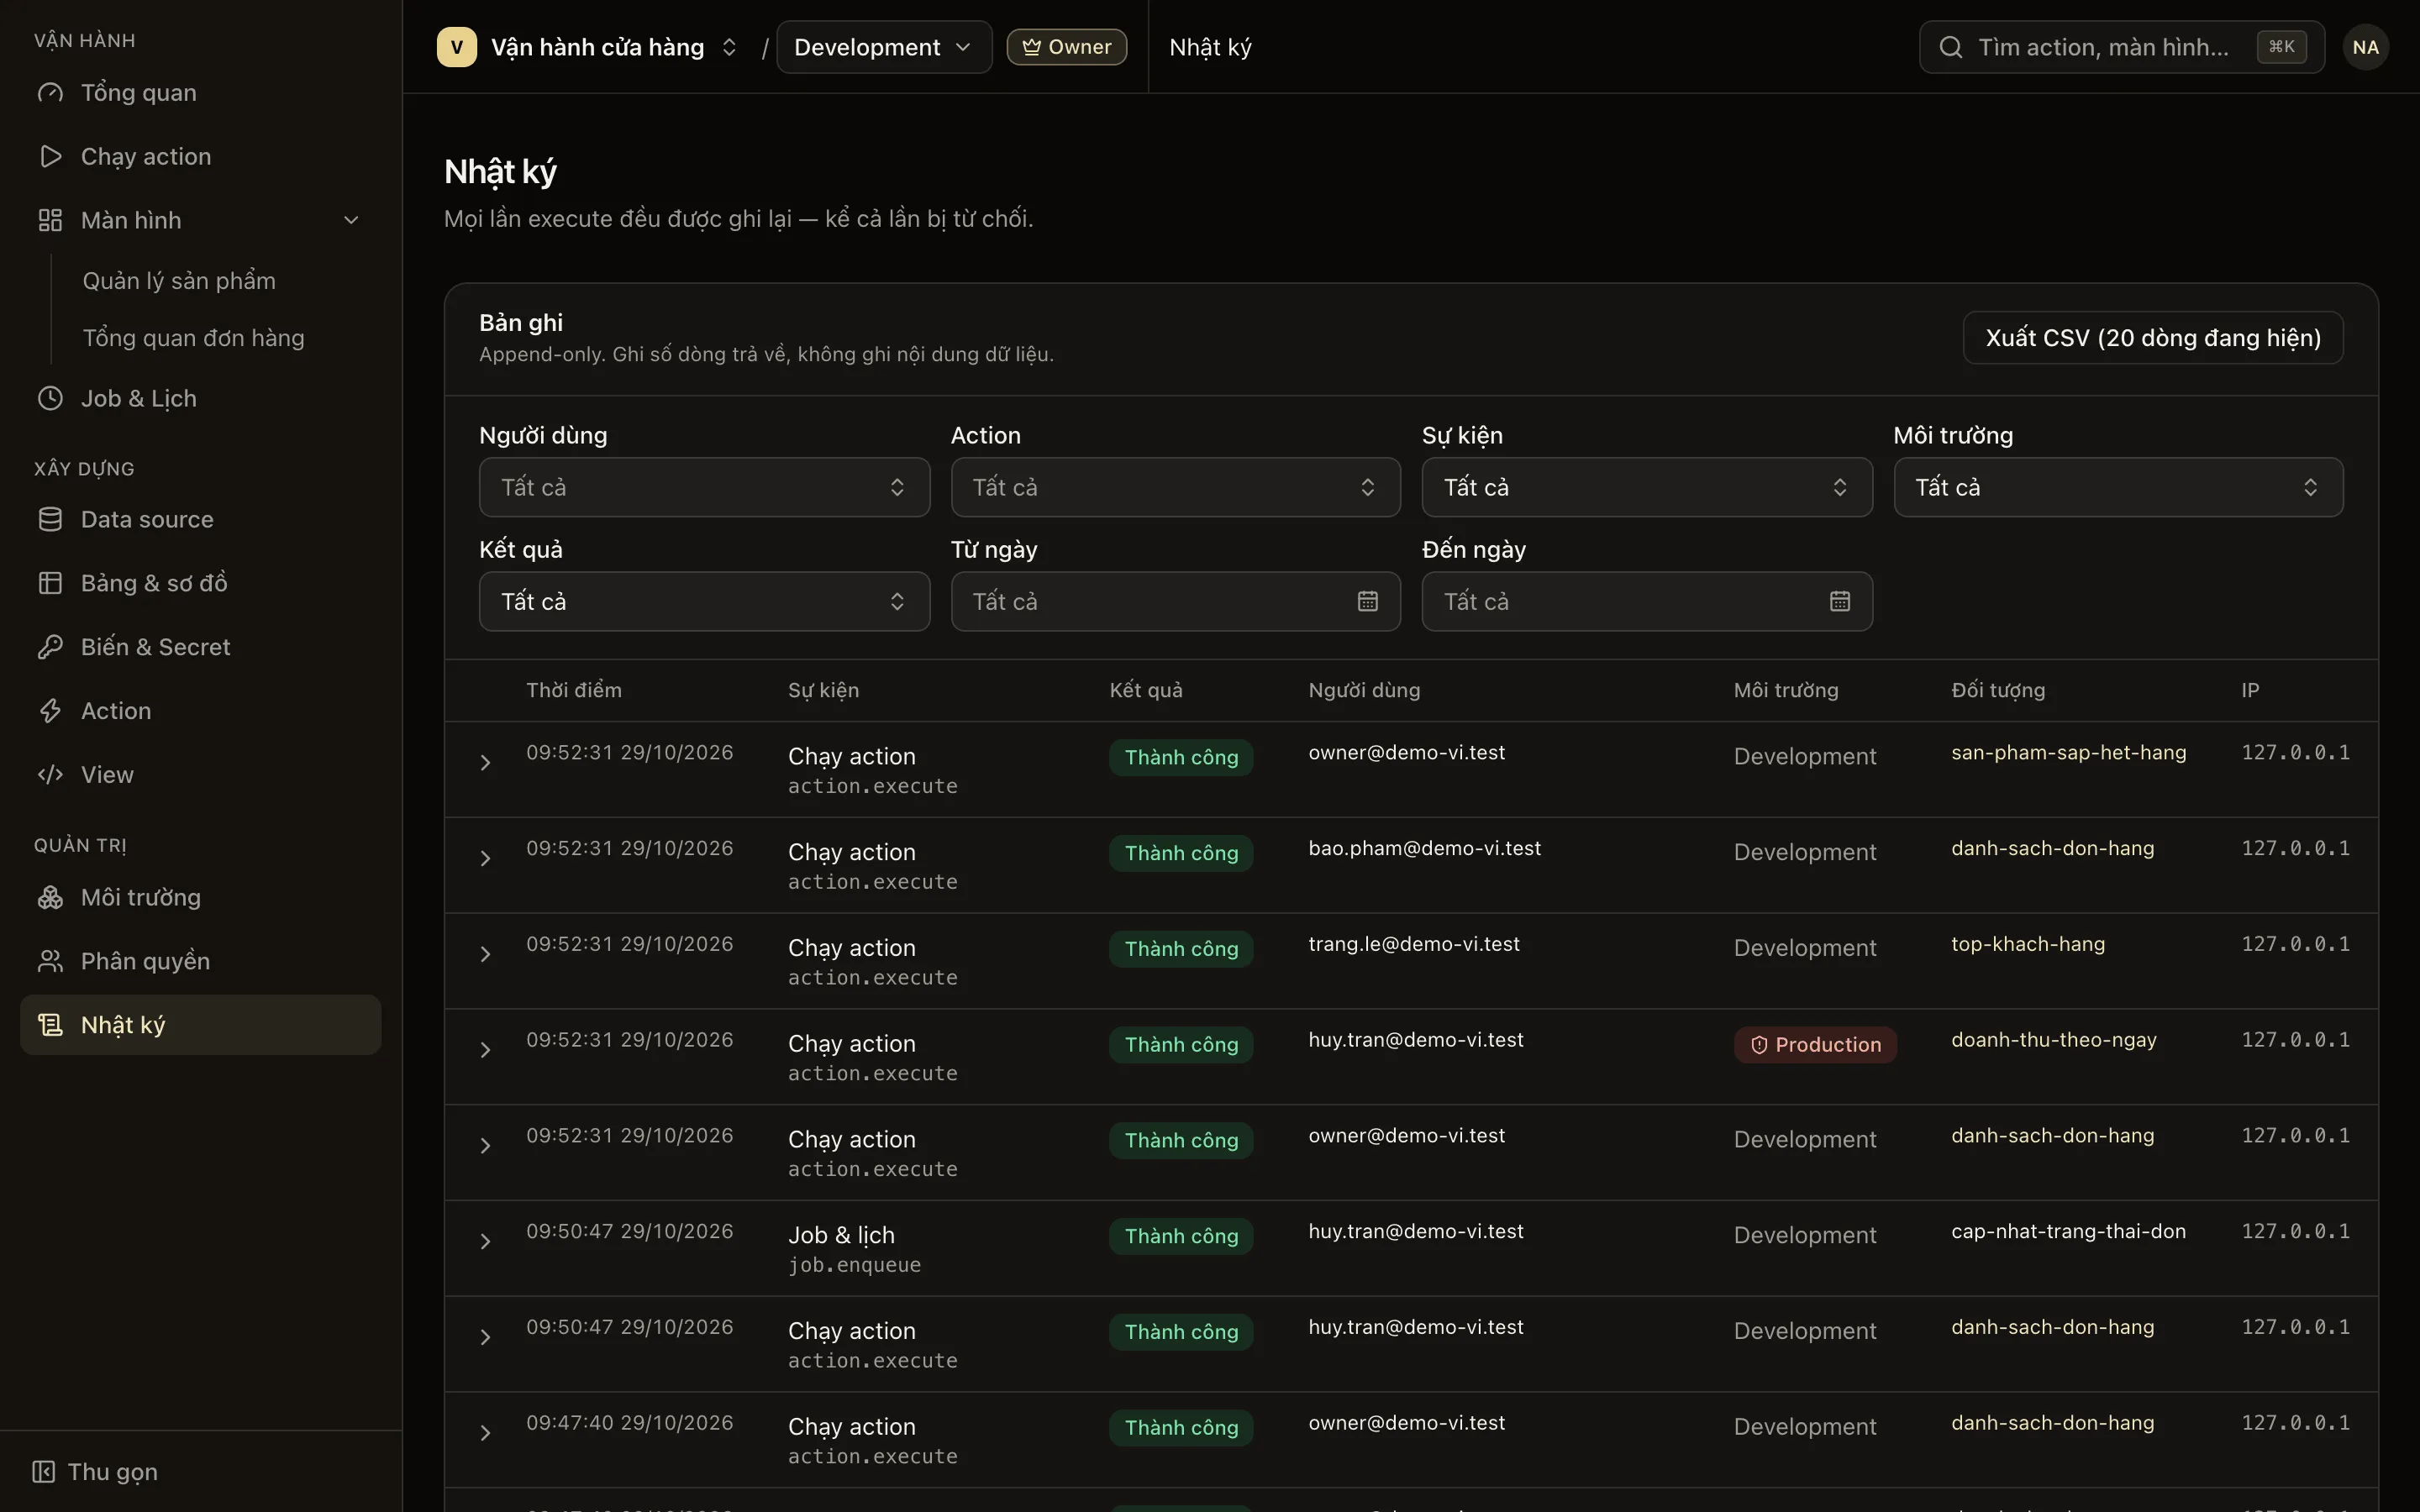Click the search magnifier icon
This screenshot has height=1512, width=2420.
tap(1950, 47)
